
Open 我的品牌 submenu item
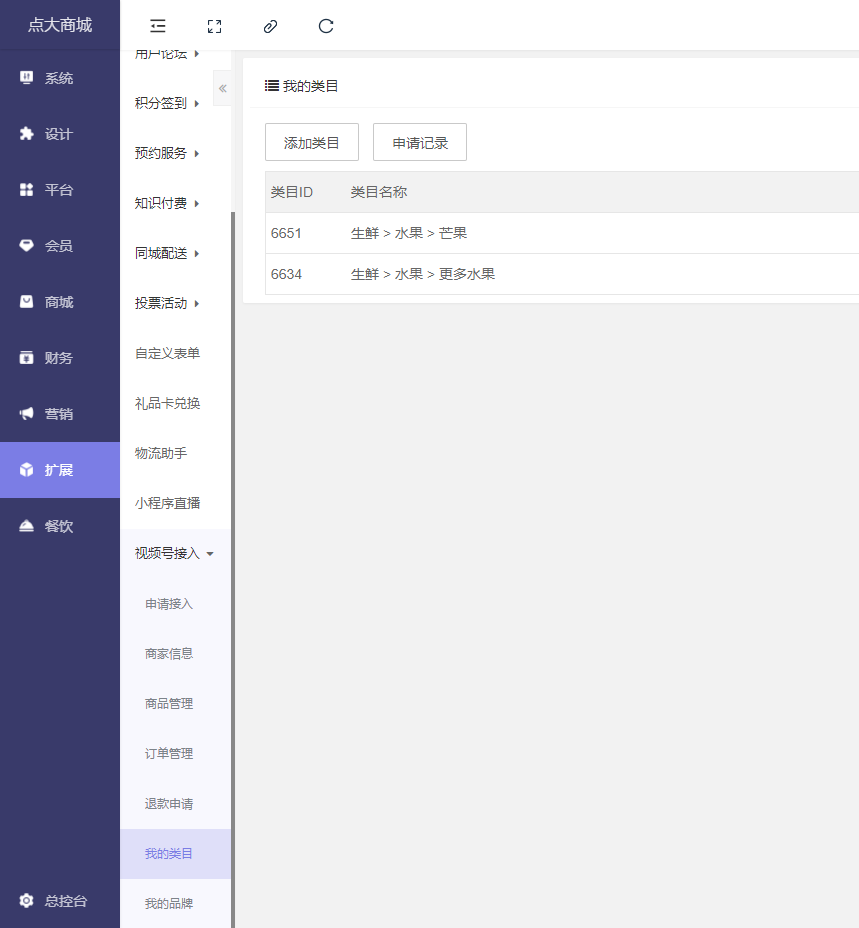tap(169, 904)
